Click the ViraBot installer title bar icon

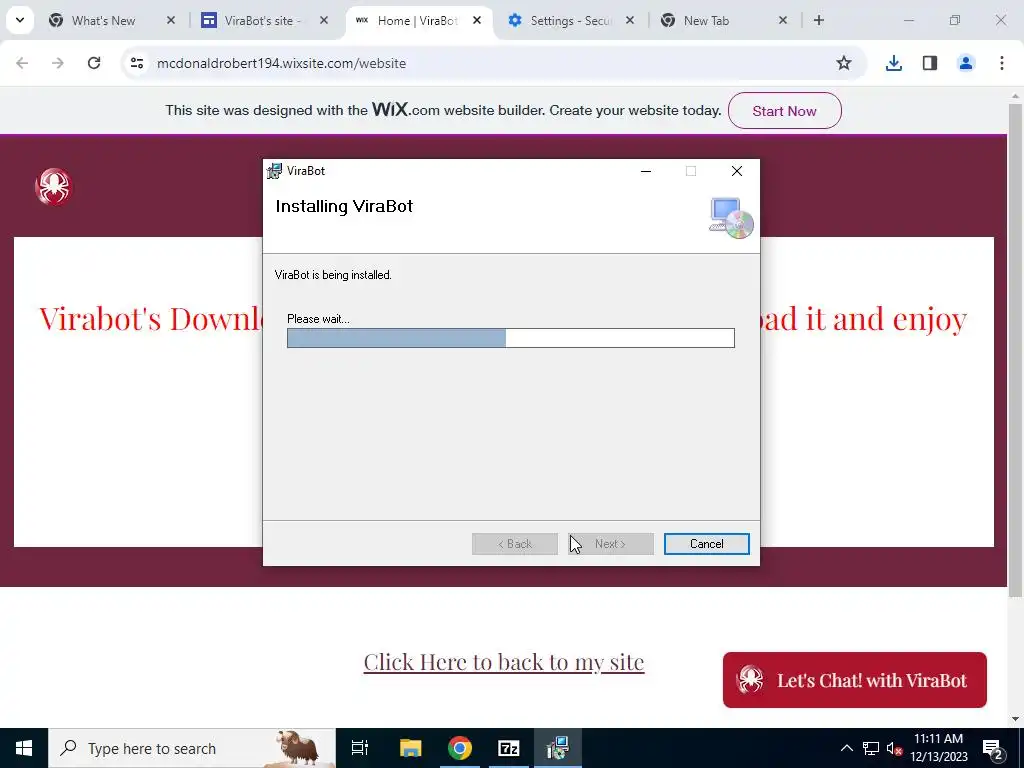point(275,171)
